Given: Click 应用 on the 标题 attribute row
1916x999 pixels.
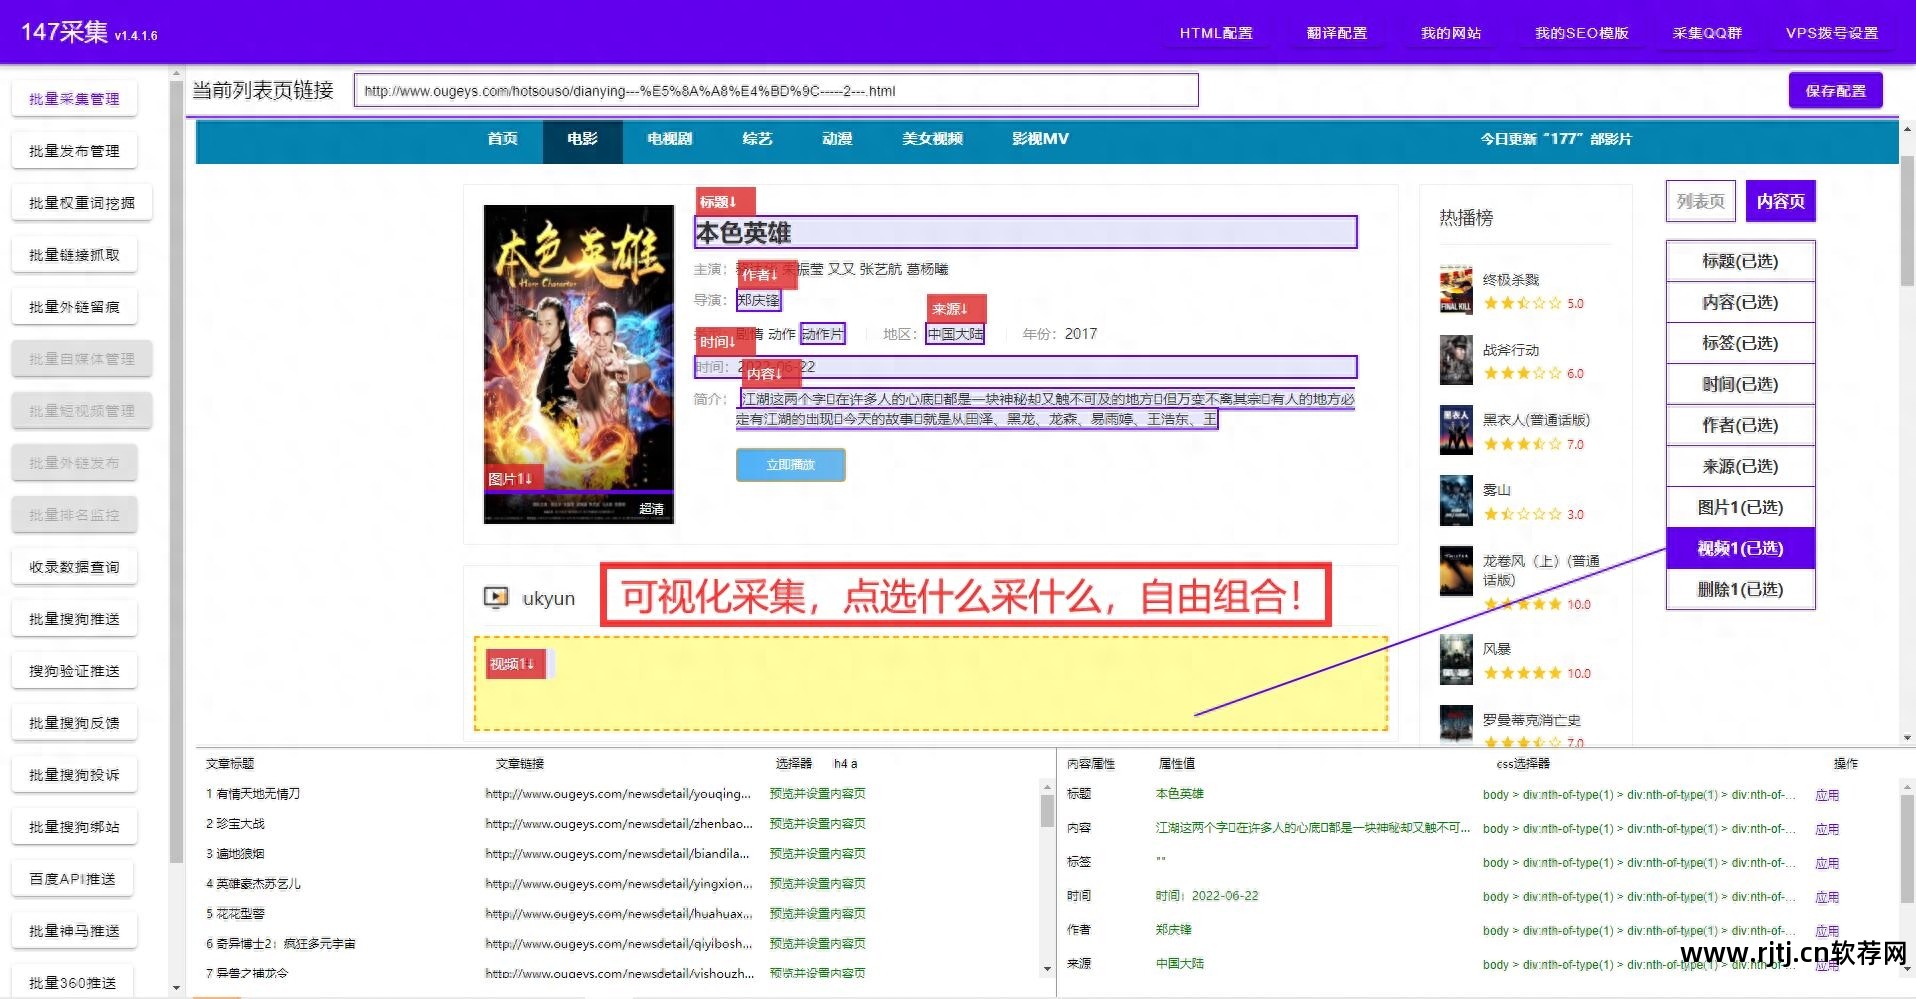Looking at the screenshot, I should click(x=1827, y=795).
